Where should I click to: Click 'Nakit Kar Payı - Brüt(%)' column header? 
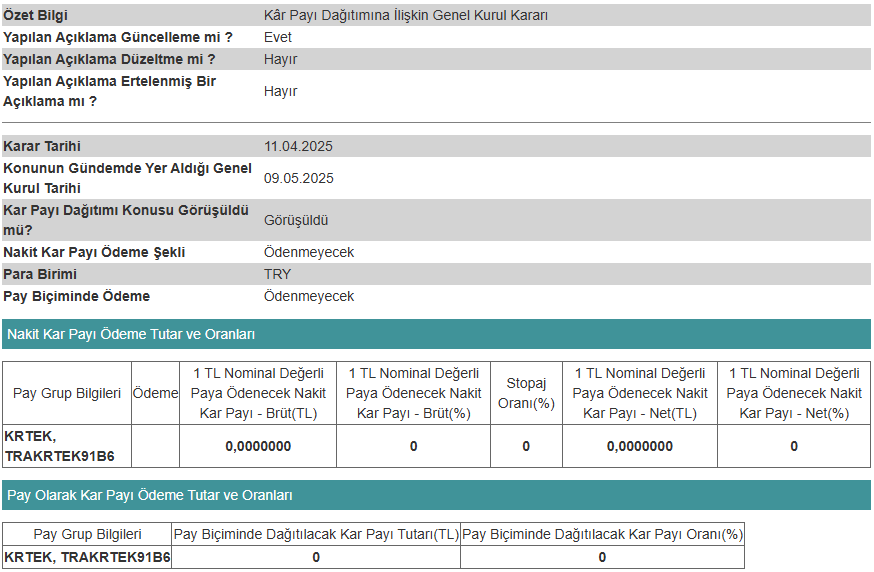414,393
